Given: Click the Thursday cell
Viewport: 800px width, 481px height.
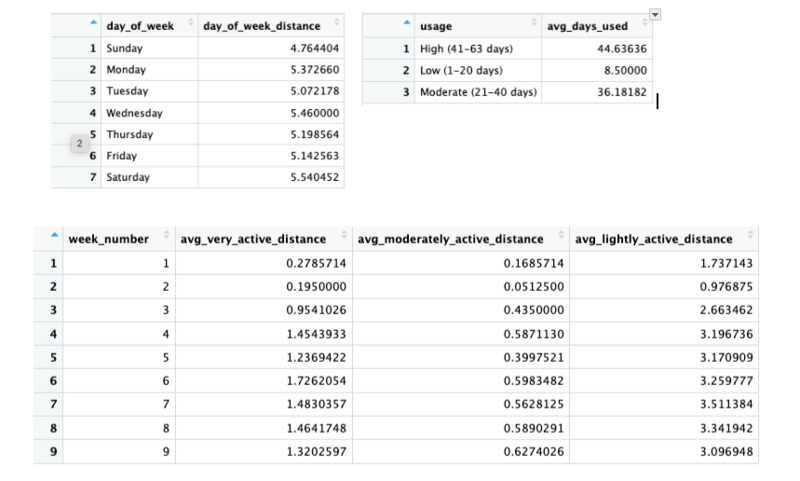Looking at the screenshot, I should click(x=149, y=134).
